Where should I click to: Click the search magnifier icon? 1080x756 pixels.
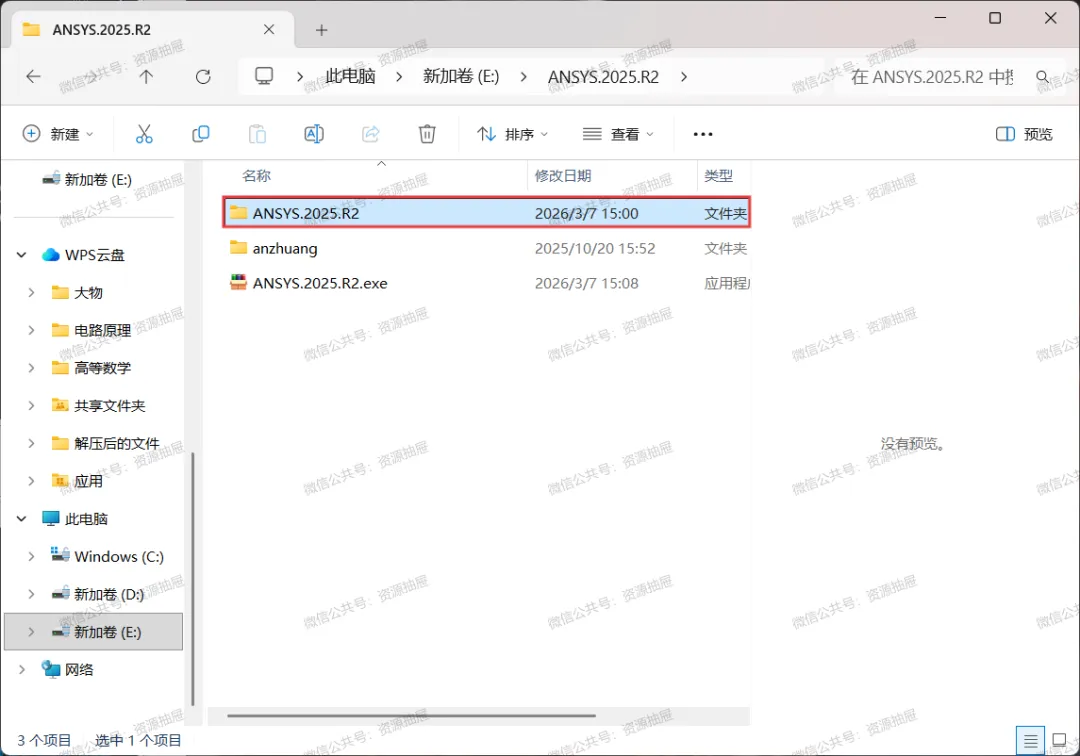click(1043, 76)
